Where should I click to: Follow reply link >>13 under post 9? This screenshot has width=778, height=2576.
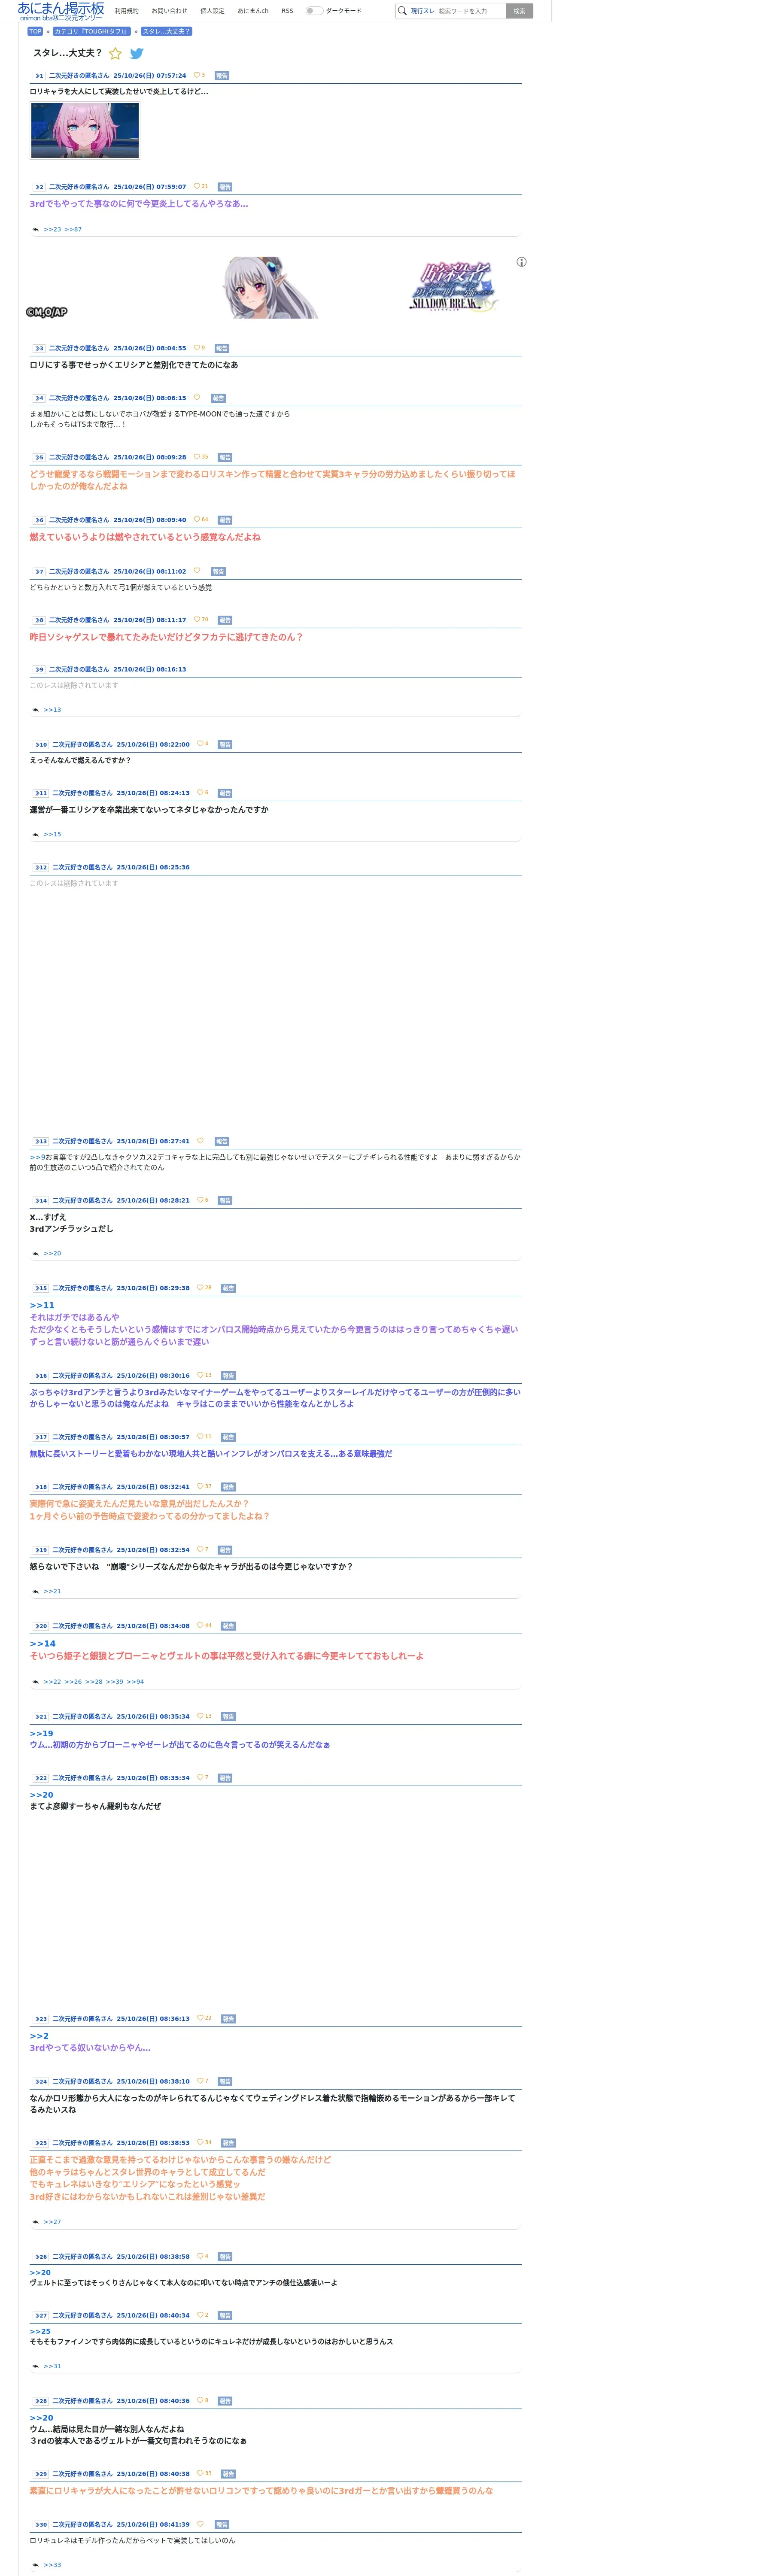[x=52, y=710]
